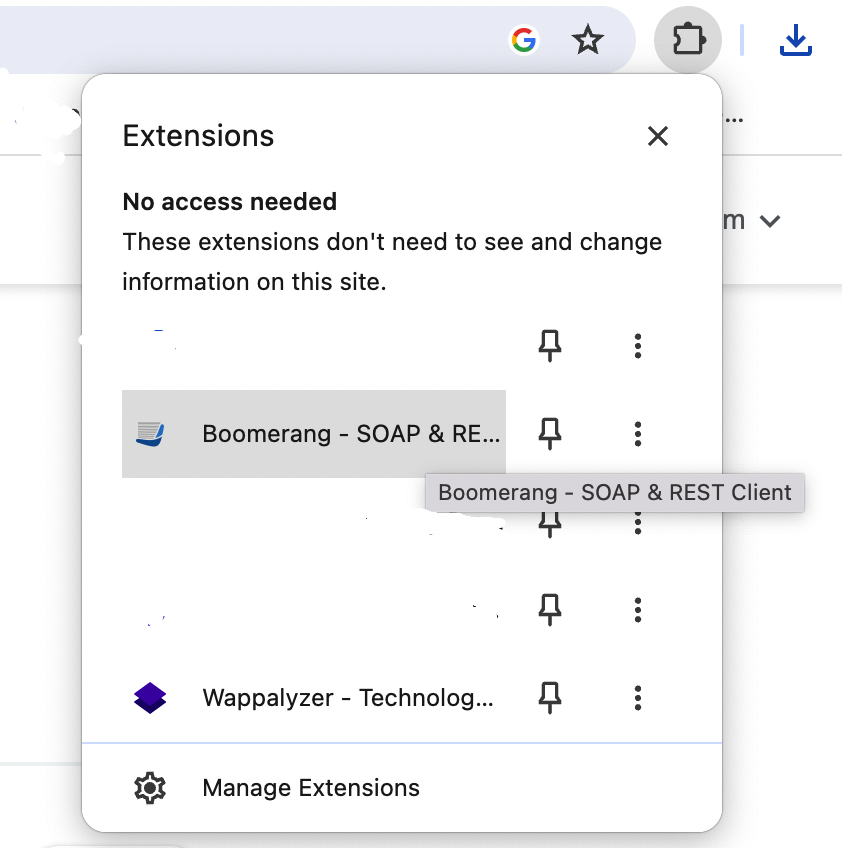The image size is (842, 848).
Task: Click the Boomerang extension icon
Action: [150, 434]
